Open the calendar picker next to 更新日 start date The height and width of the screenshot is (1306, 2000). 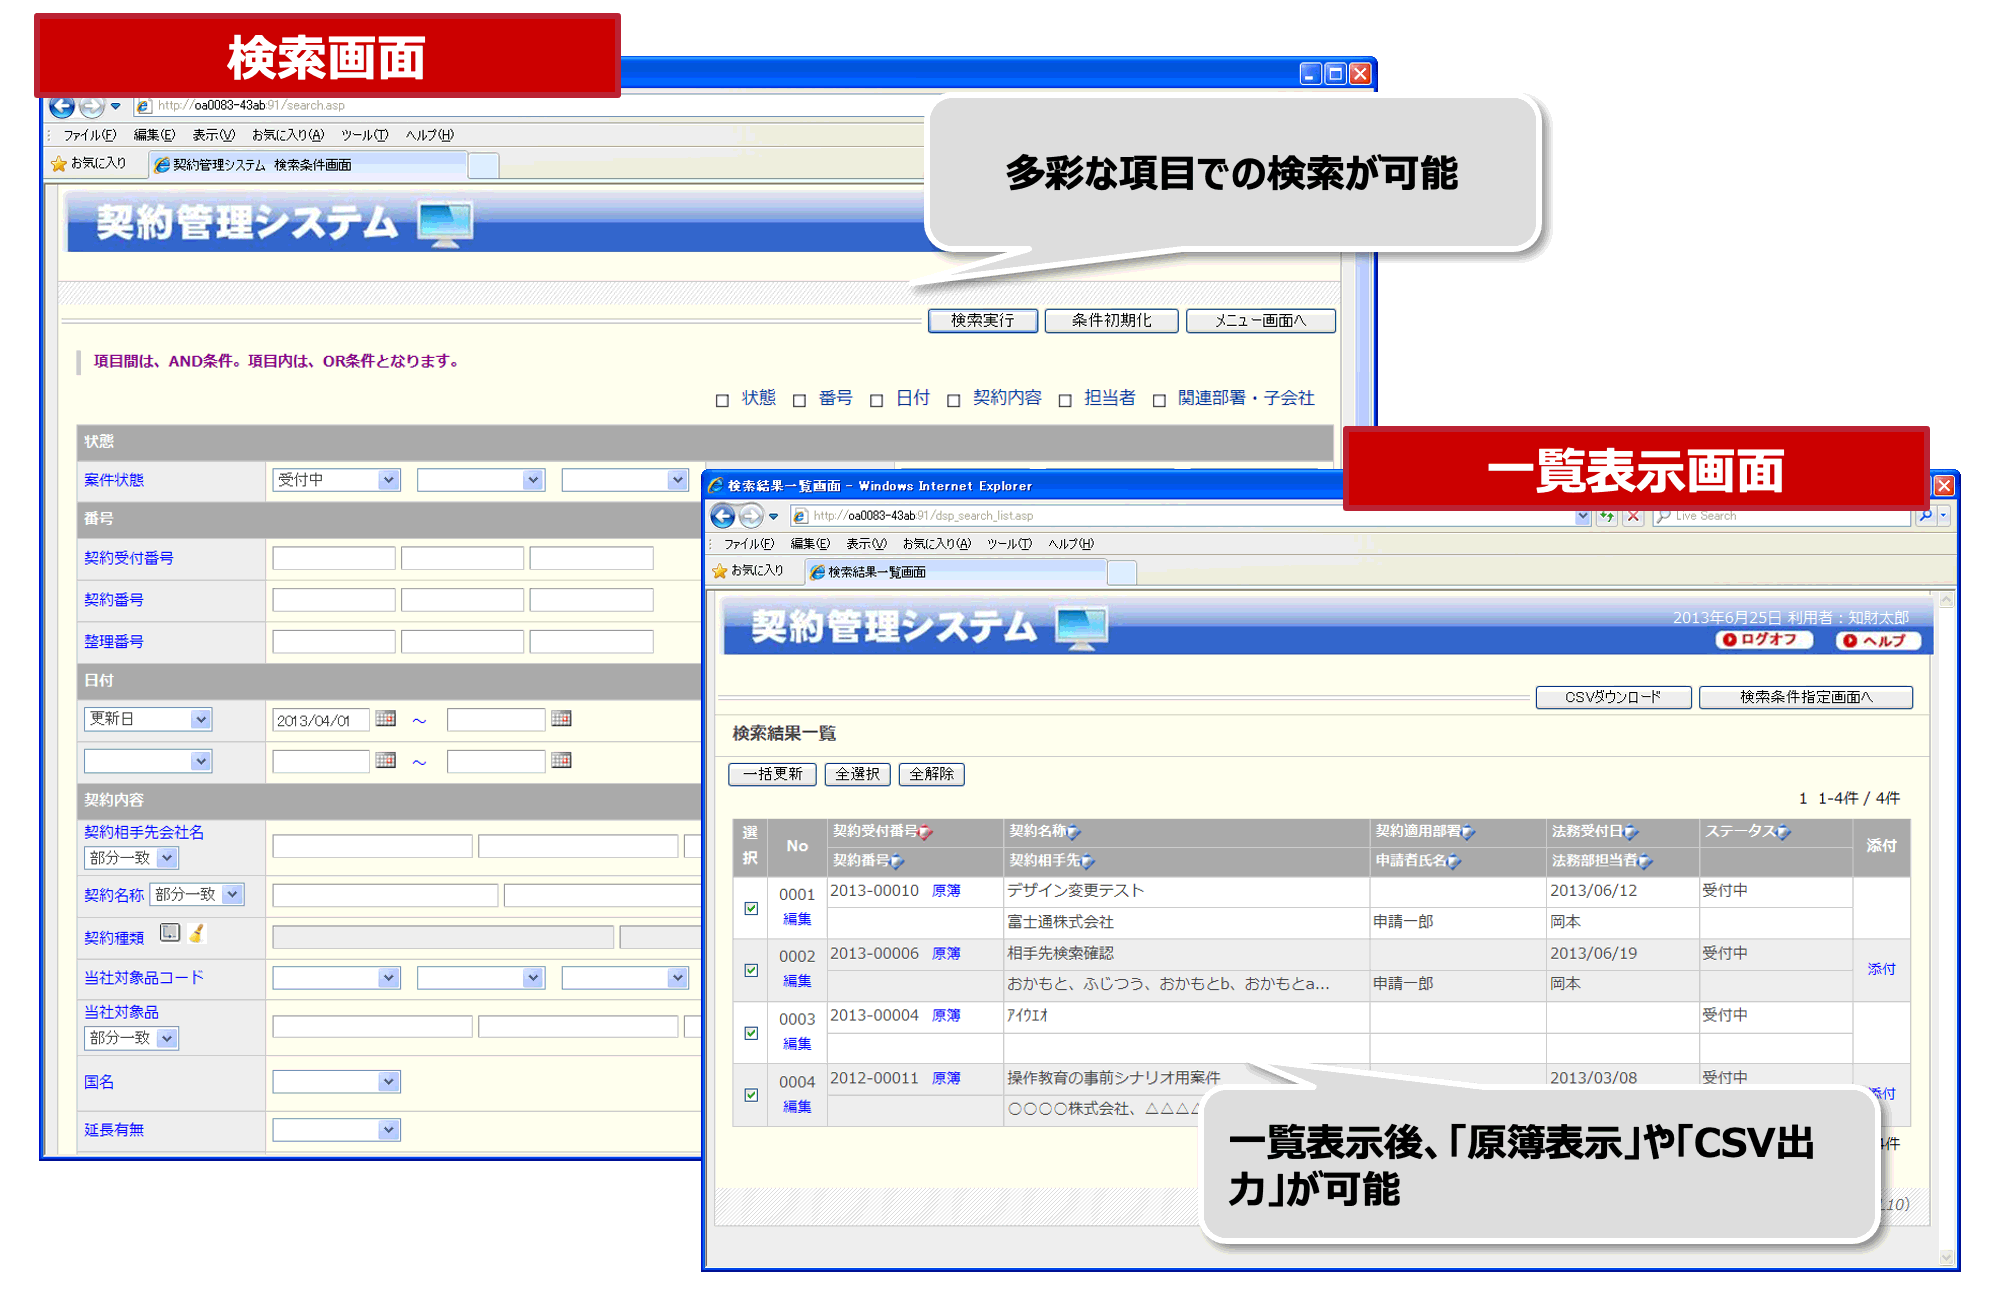[385, 719]
